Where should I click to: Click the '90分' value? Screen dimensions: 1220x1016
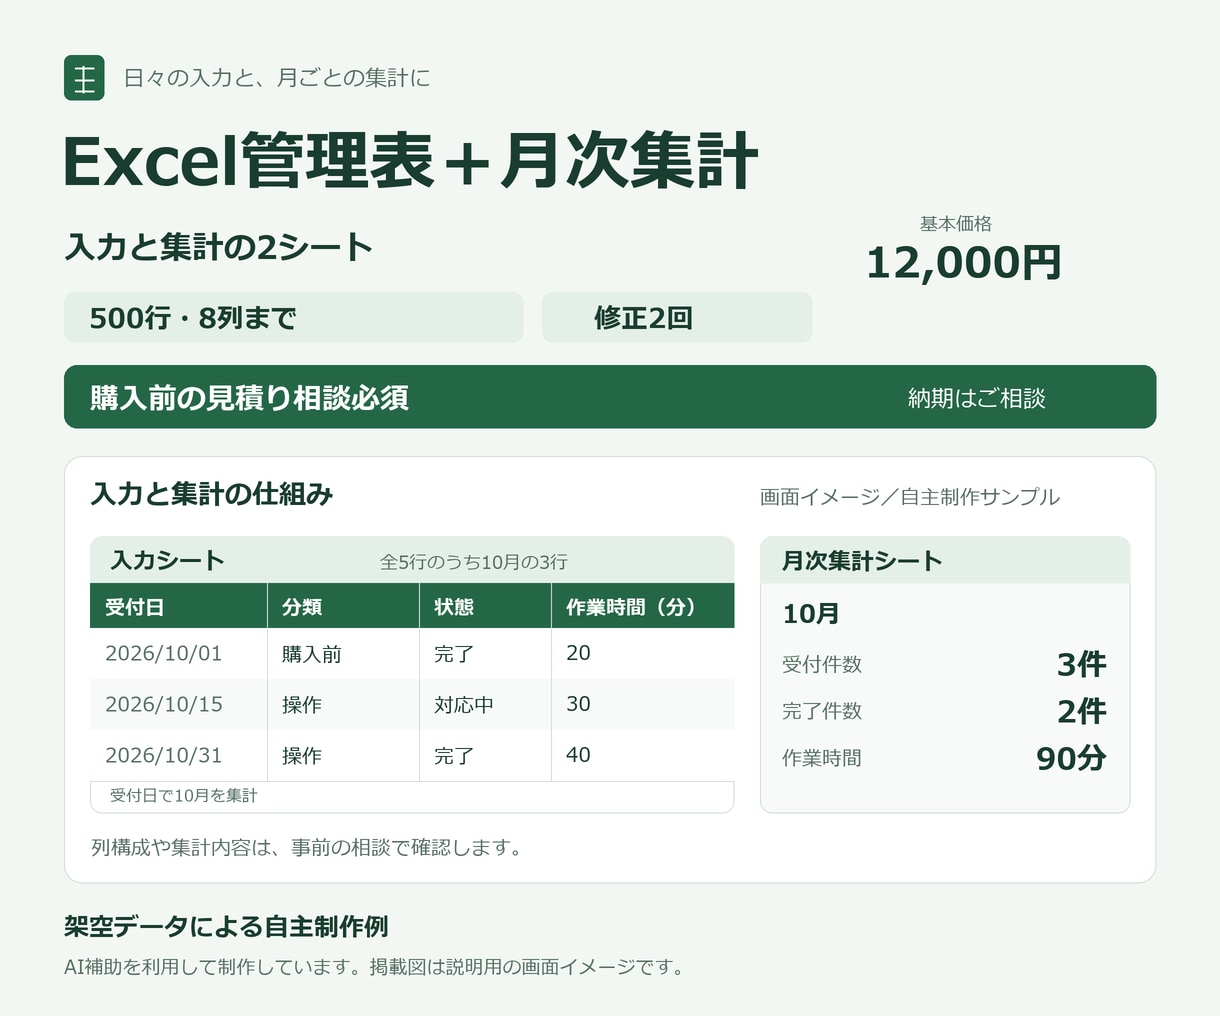tap(1071, 758)
